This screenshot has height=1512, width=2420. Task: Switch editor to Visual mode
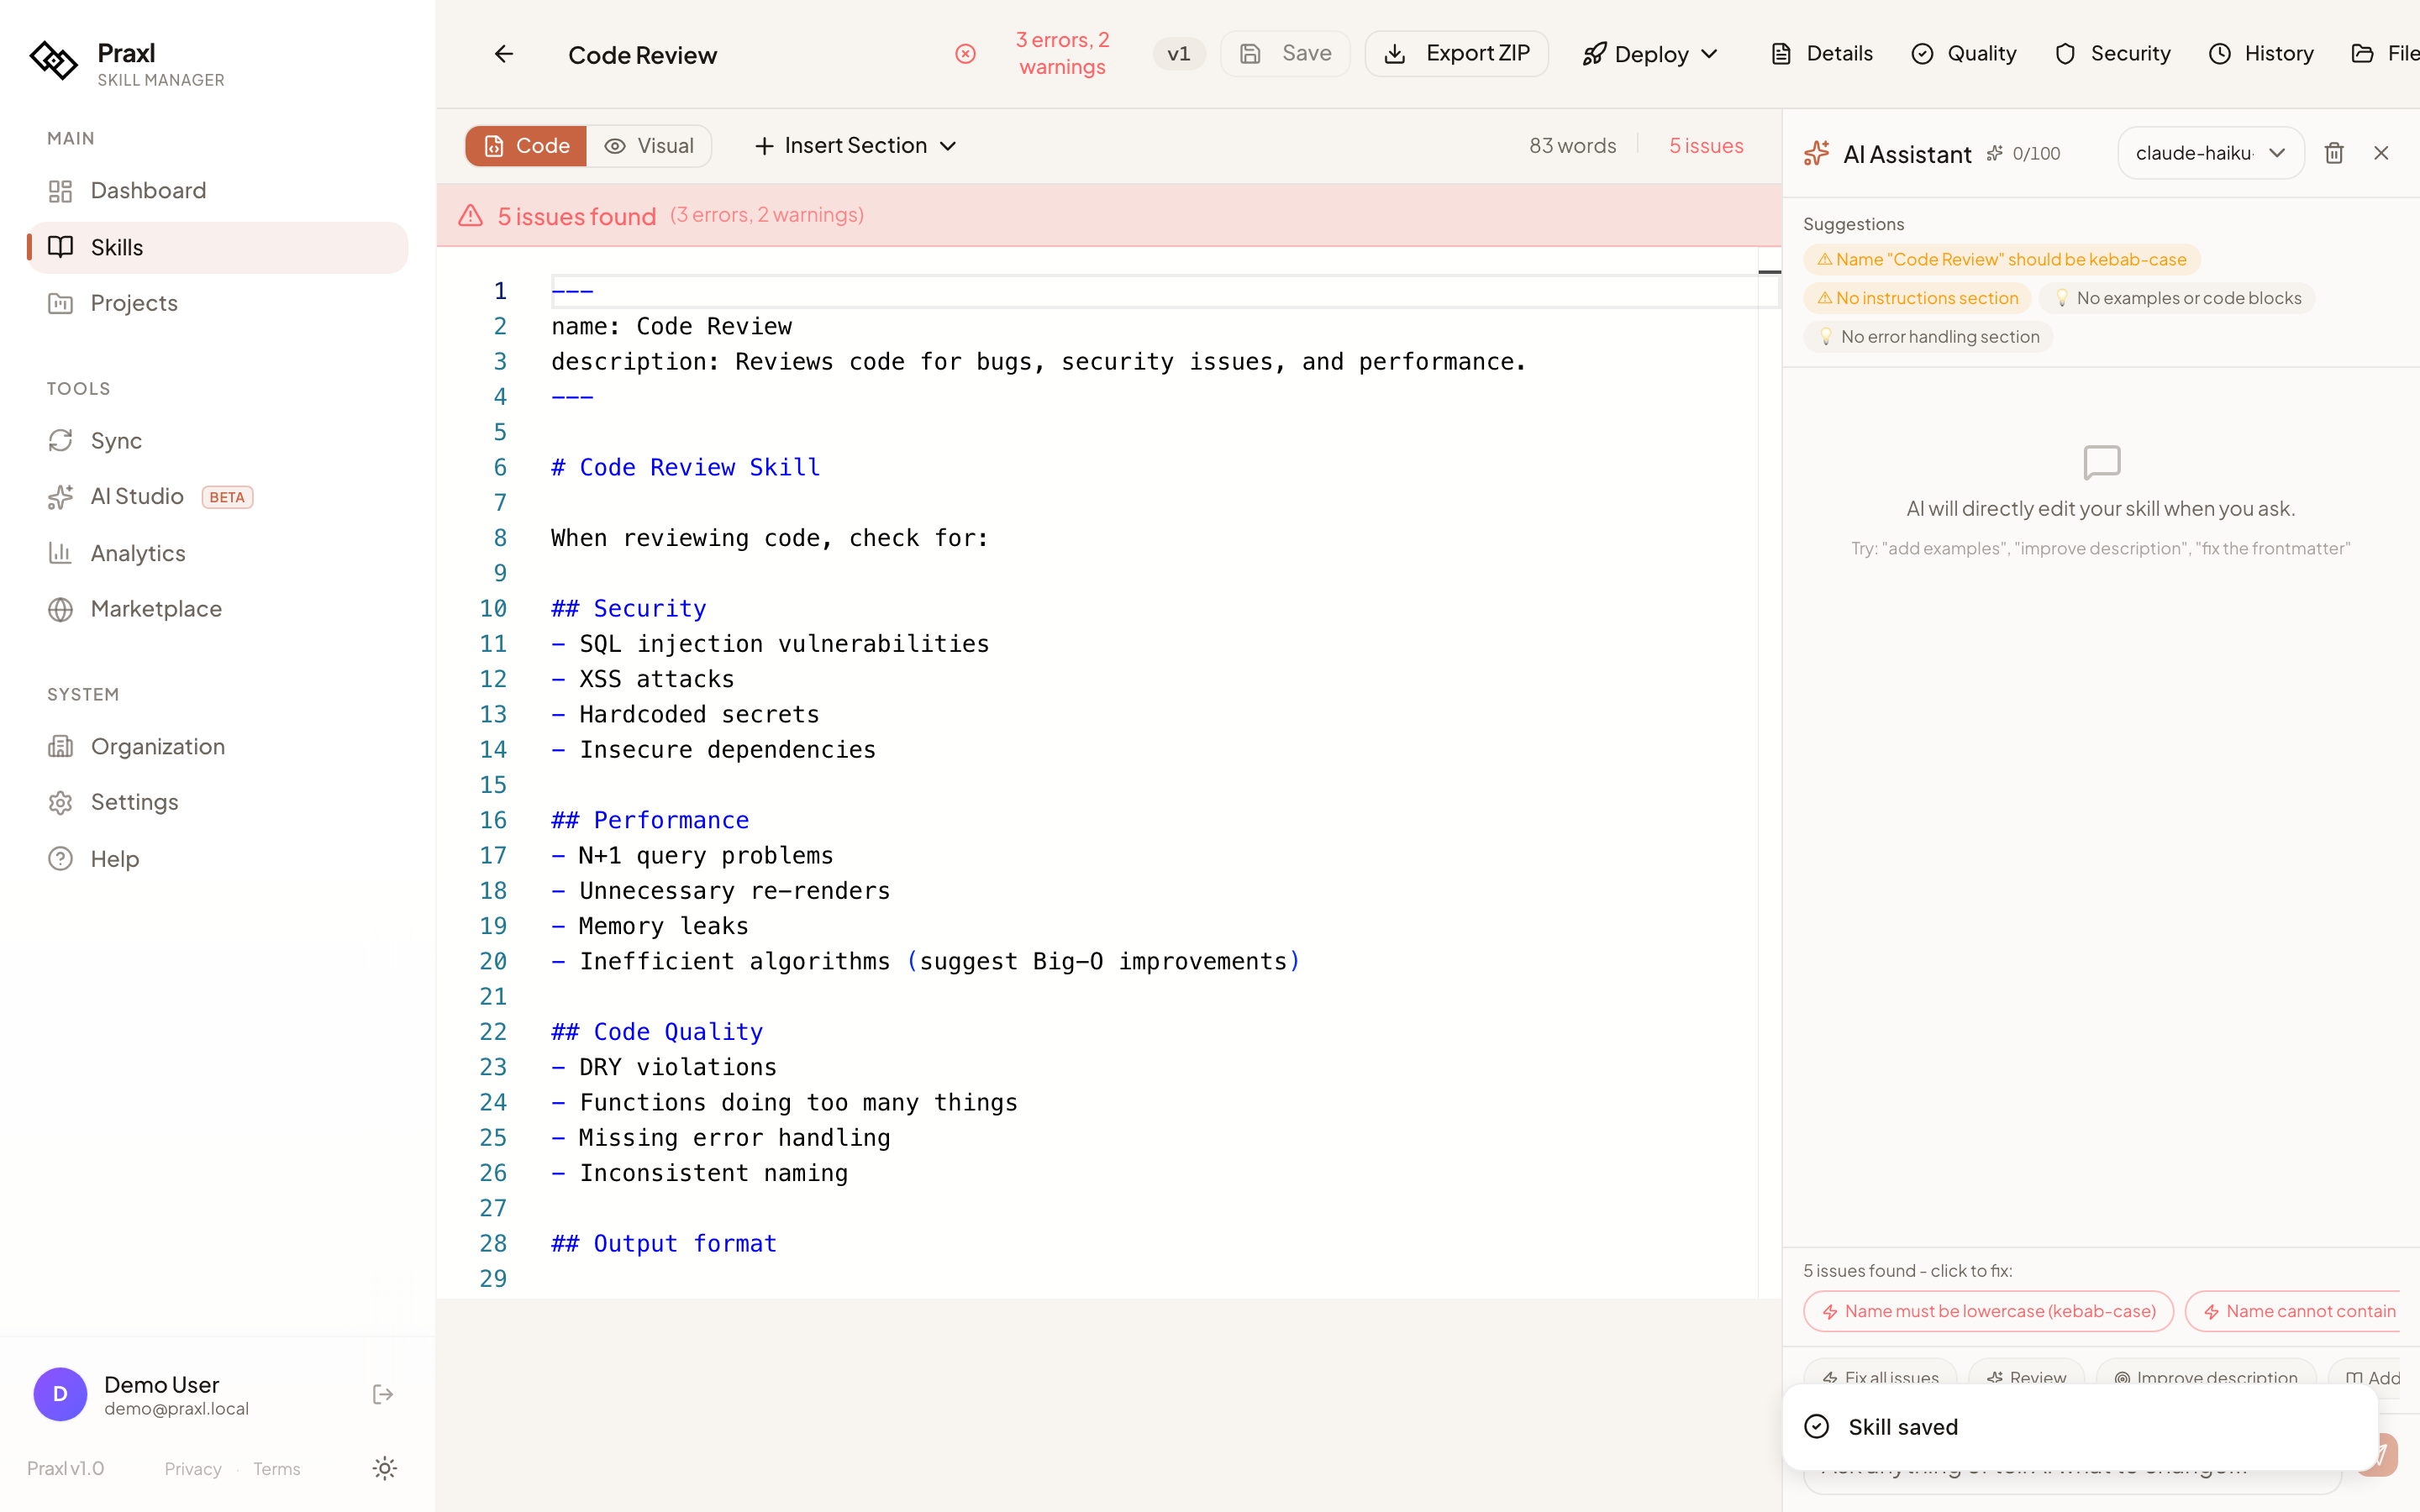(650, 146)
